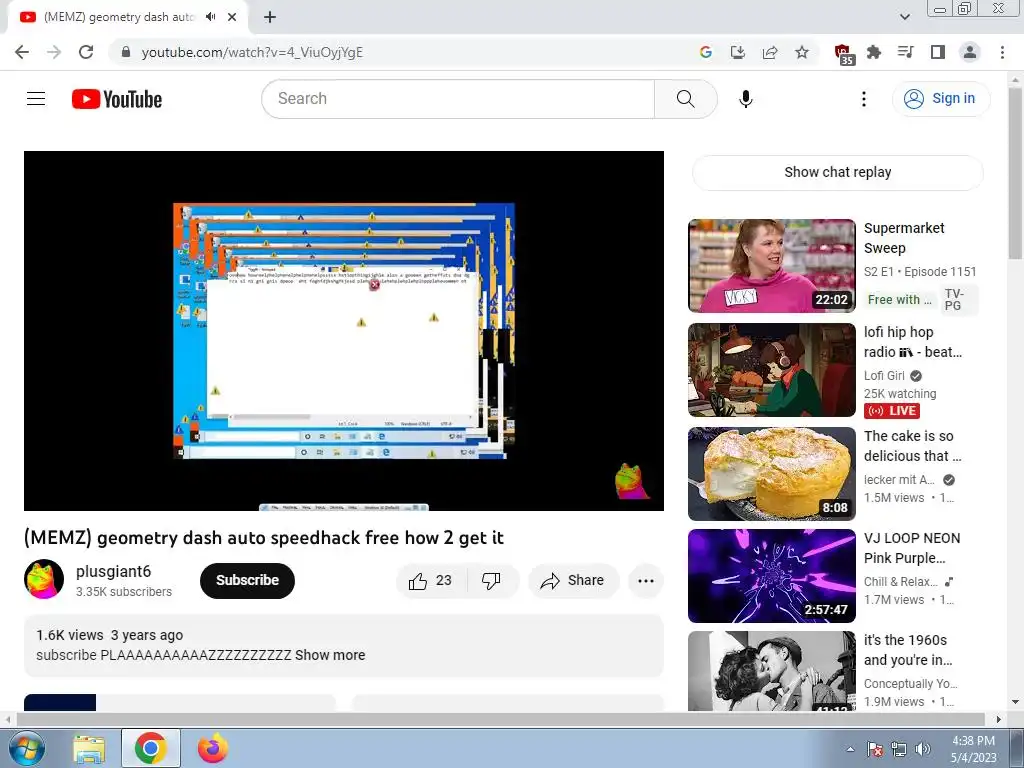Dislike the video with thumbs down
The height and width of the screenshot is (768, 1024).
coord(491,581)
